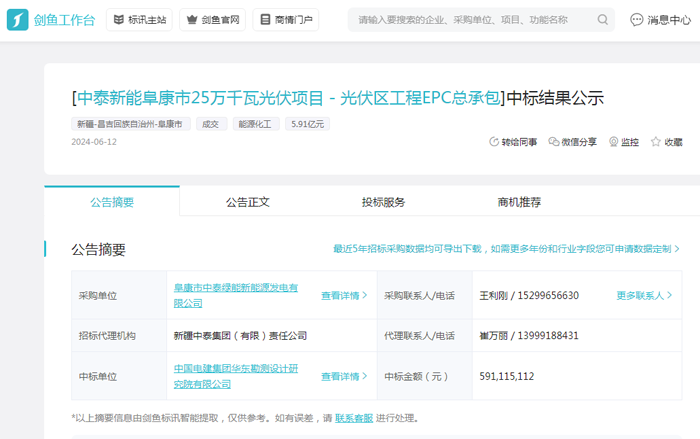Image resolution: width=700 pixels, height=439 pixels.
Task: Click the 中标金额（元） label cell
Action: click(x=425, y=376)
